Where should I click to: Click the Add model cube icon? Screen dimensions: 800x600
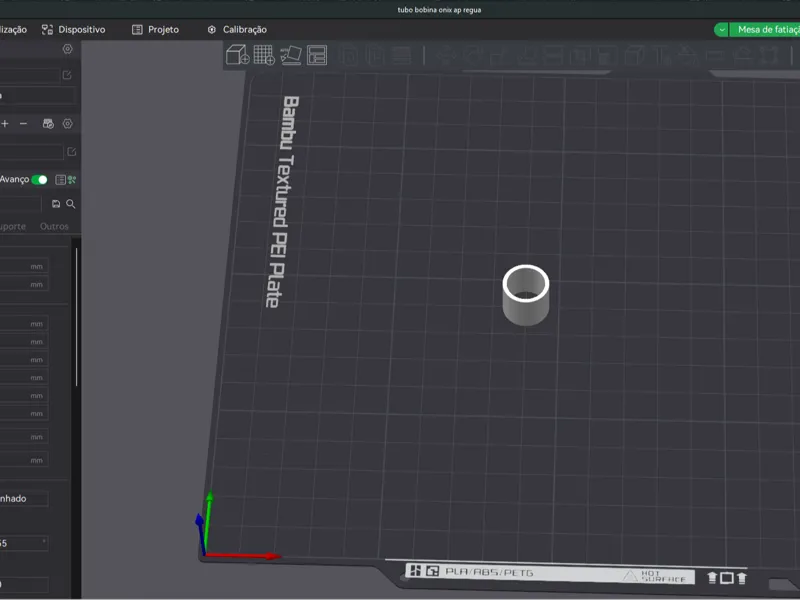click(237, 55)
